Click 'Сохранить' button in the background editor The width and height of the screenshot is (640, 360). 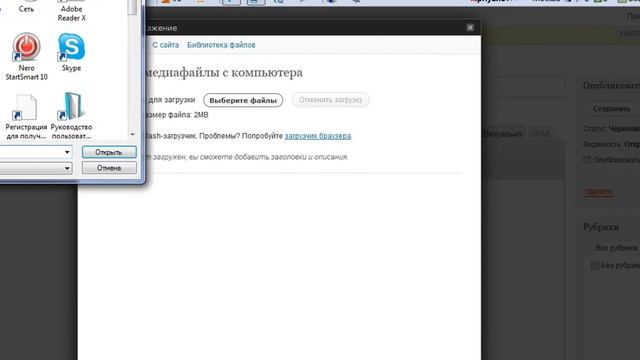(611, 109)
